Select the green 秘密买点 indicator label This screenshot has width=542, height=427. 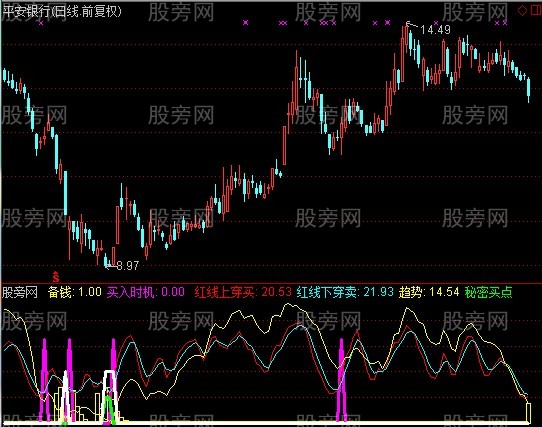(488, 292)
